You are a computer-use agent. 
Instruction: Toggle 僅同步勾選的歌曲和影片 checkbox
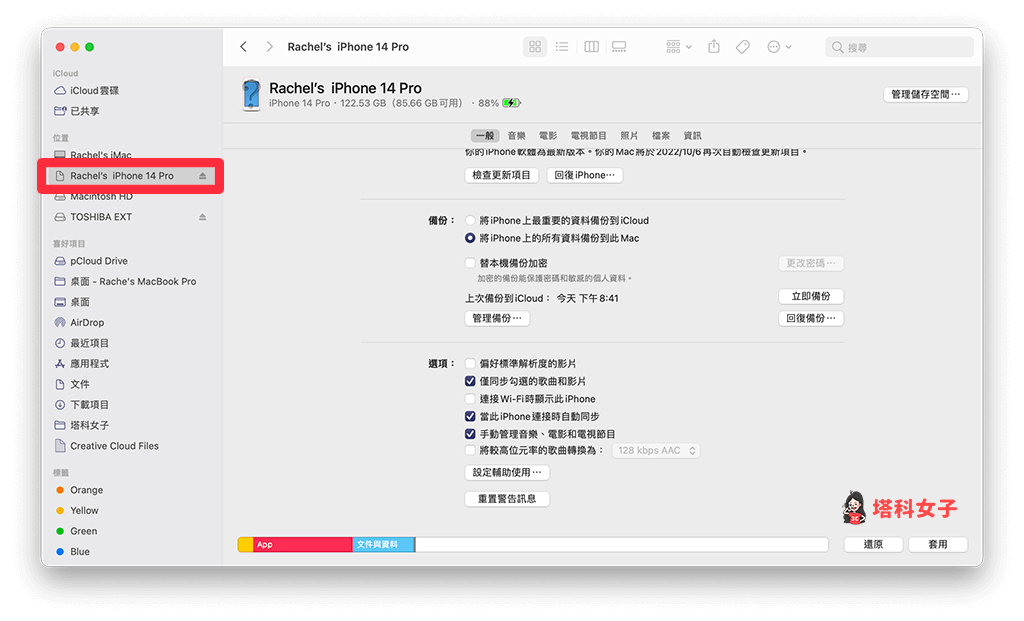[470, 381]
